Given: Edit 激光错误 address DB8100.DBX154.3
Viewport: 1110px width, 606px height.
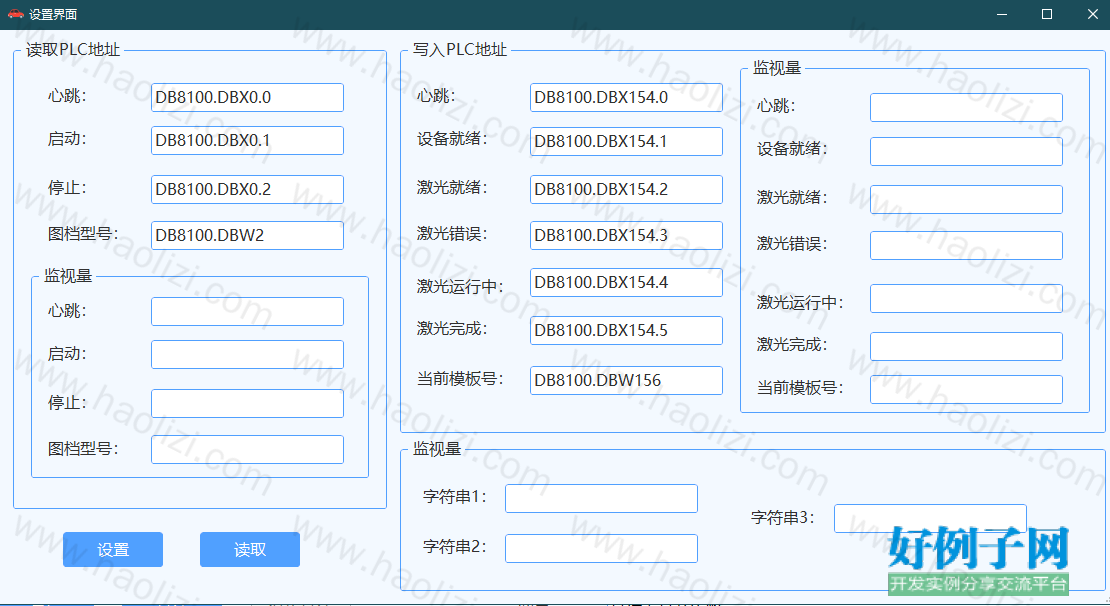Looking at the screenshot, I should point(626,236).
